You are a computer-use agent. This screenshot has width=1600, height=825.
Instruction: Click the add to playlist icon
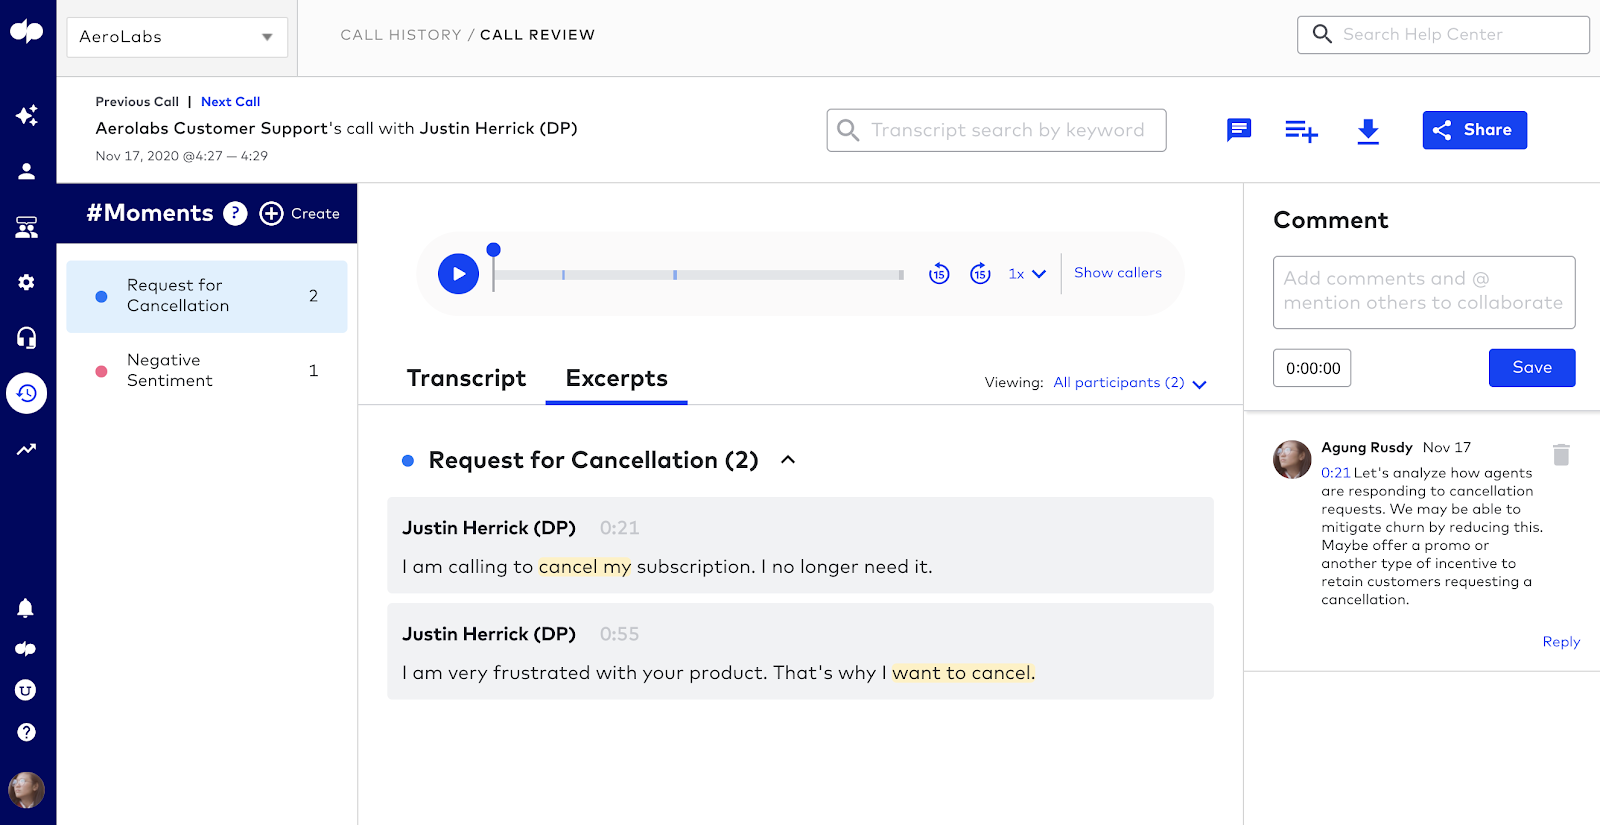coord(1301,130)
